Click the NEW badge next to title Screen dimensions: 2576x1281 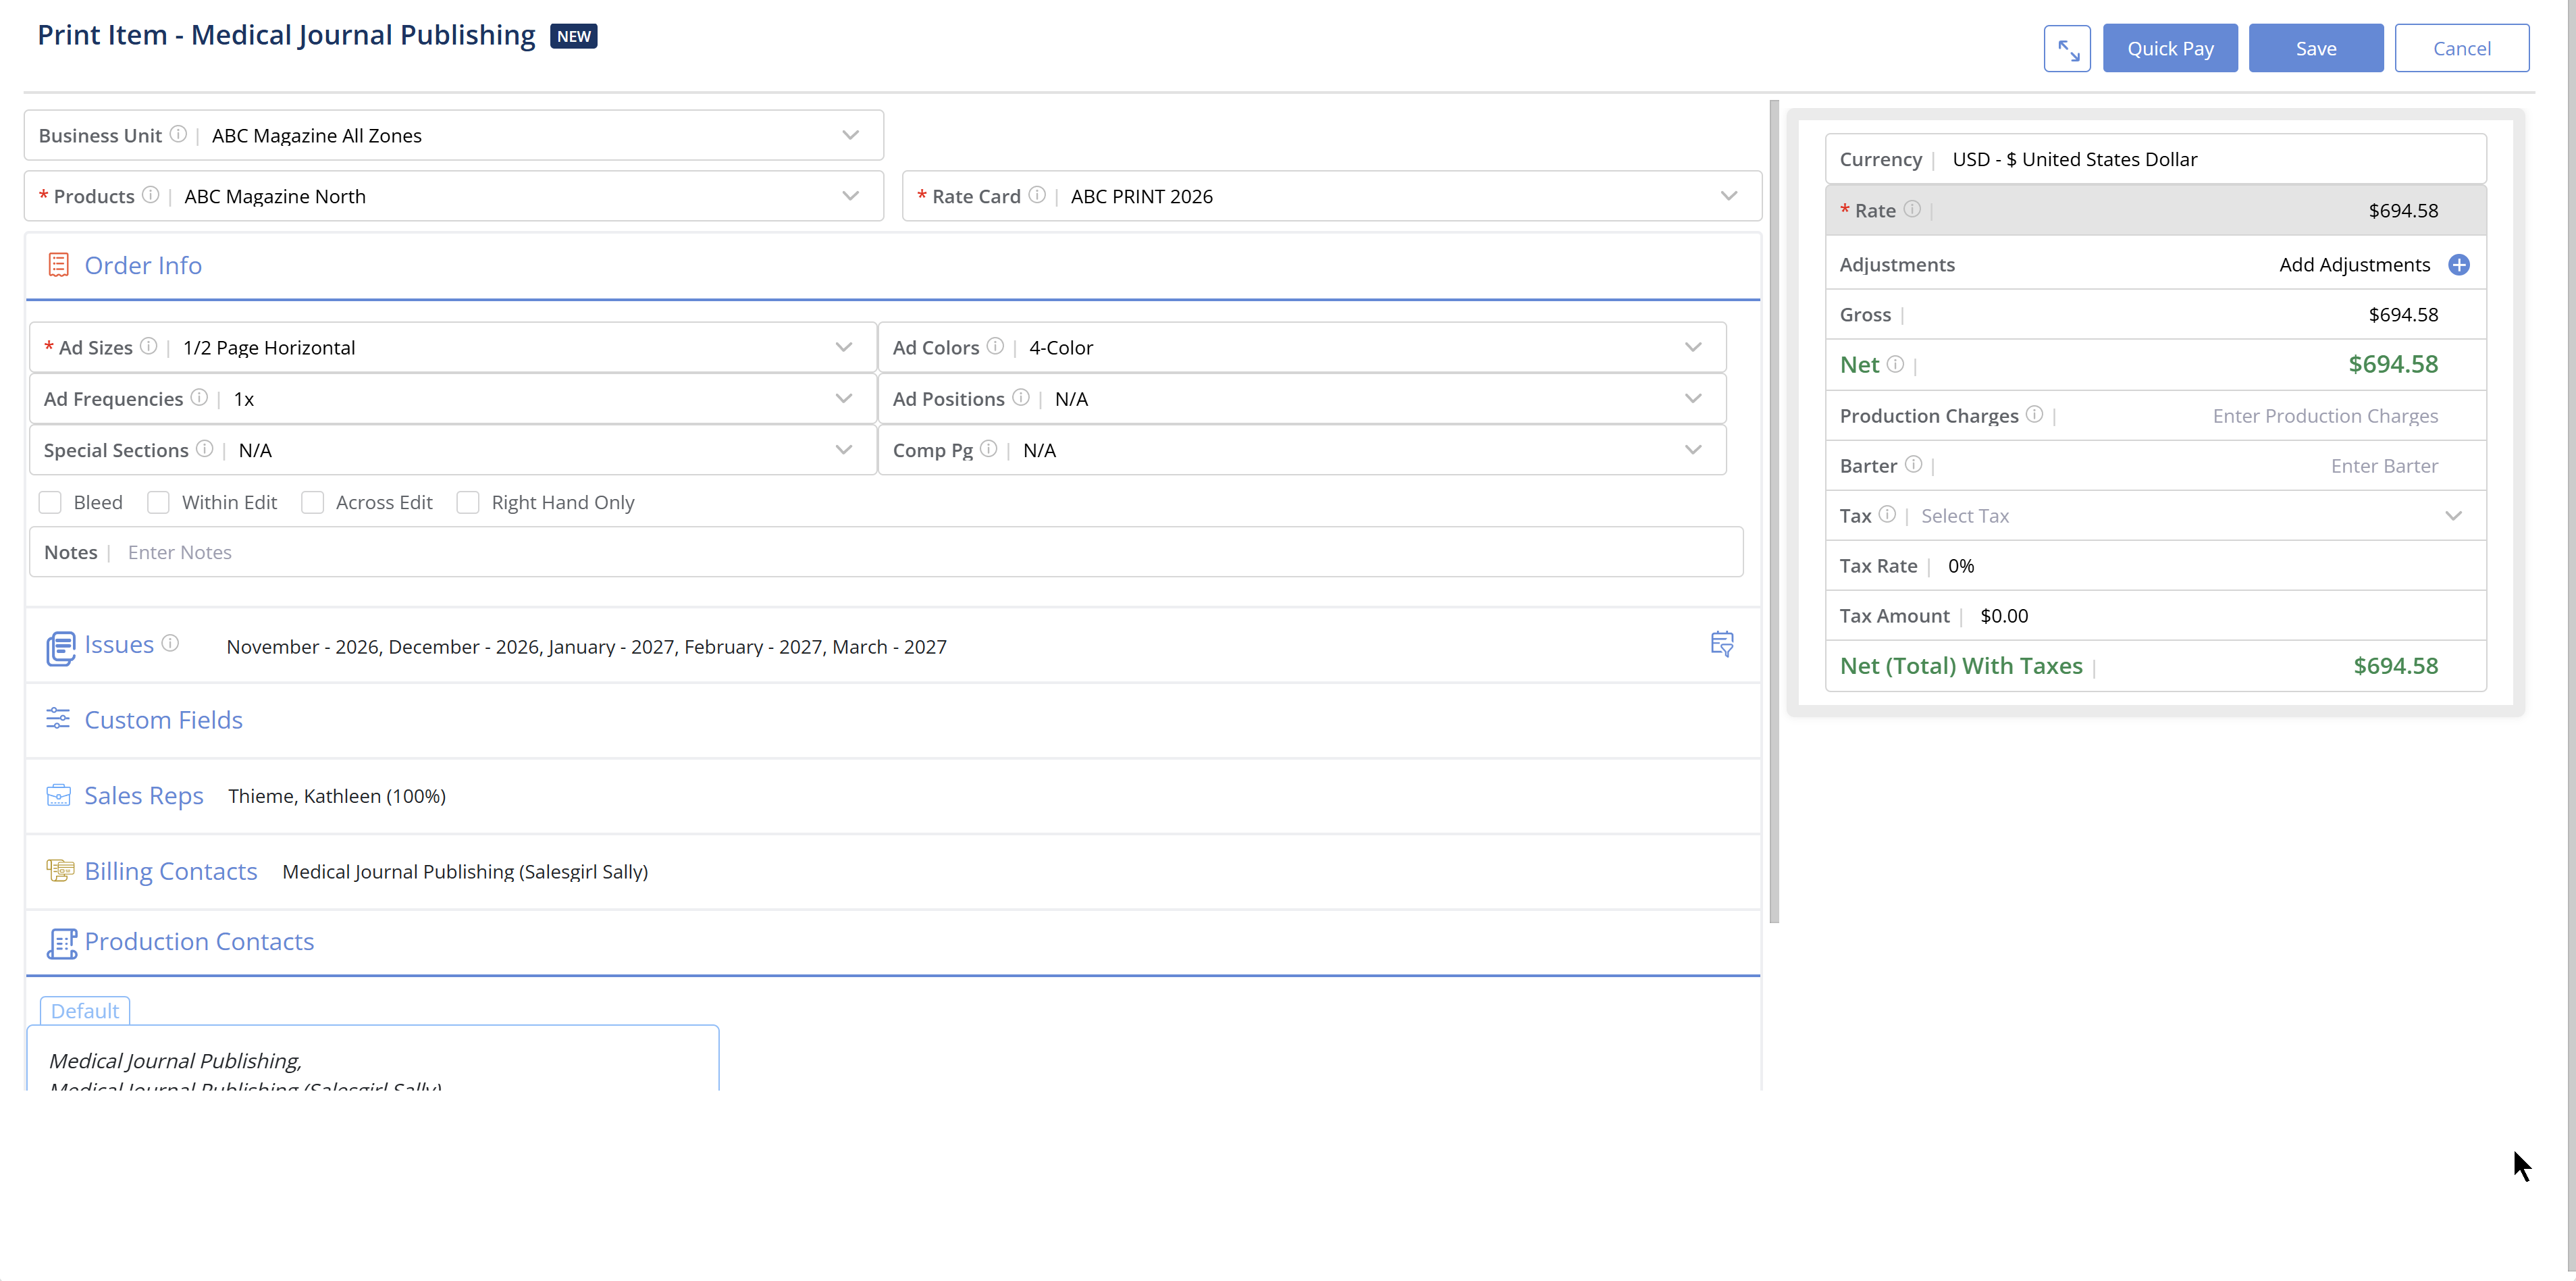click(573, 36)
